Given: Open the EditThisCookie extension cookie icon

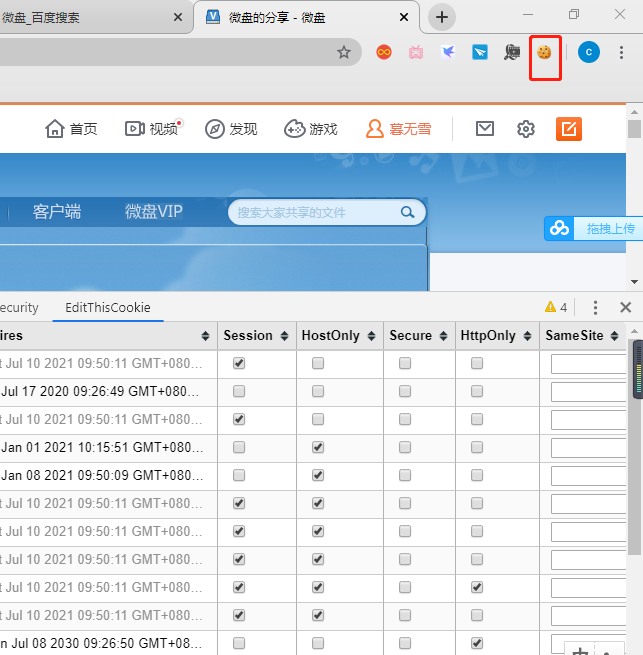Looking at the screenshot, I should 544,53.
